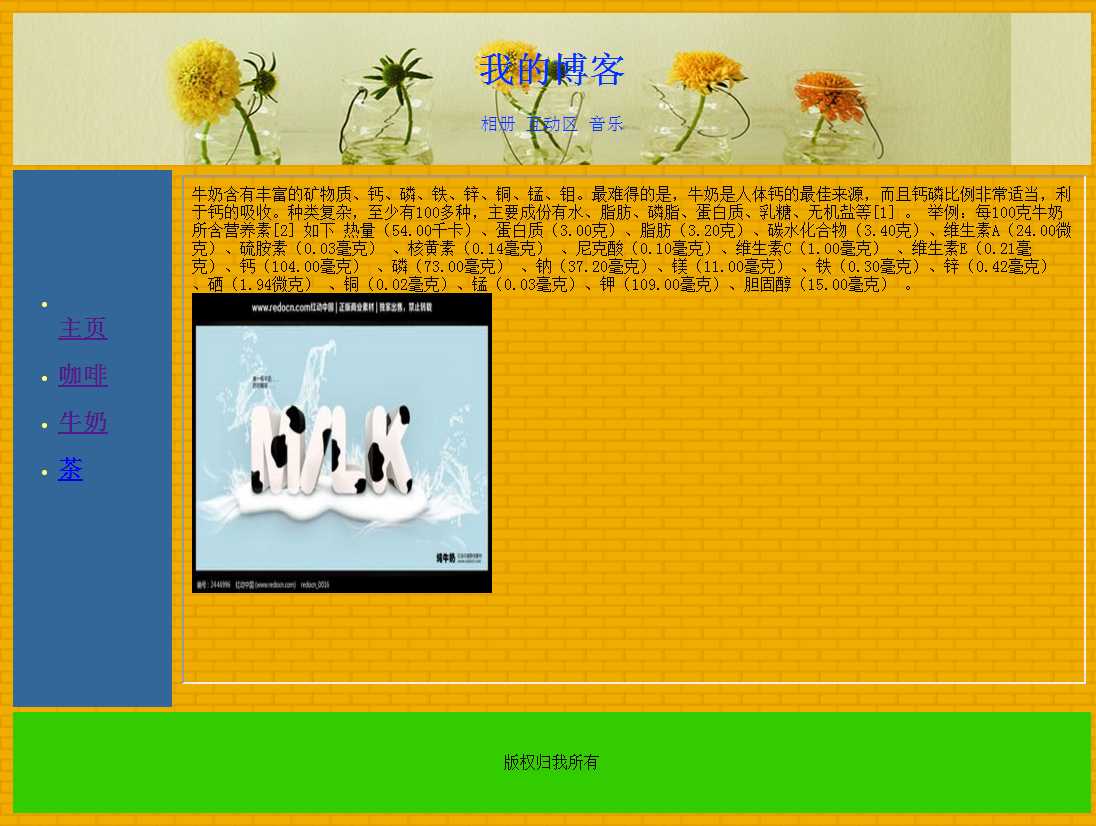Screen dimensions: 1096x826
Task: Open the 音乐 page link
Action: click(606, 124)
